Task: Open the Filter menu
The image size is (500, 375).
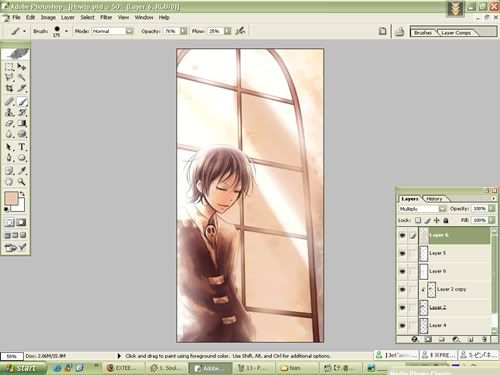Action: point(106,17)
